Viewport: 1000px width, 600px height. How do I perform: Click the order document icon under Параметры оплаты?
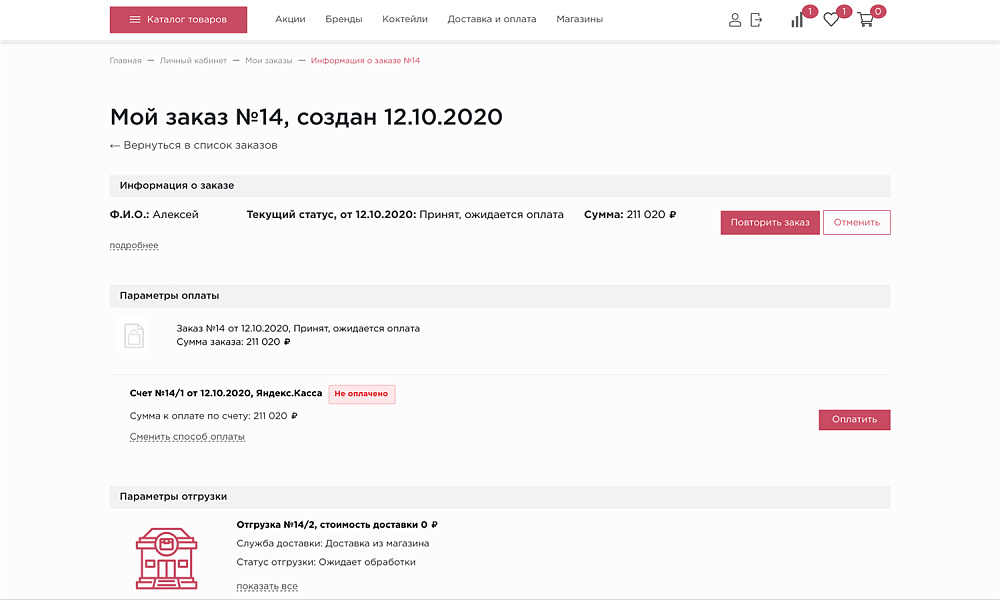click(134, 334)
